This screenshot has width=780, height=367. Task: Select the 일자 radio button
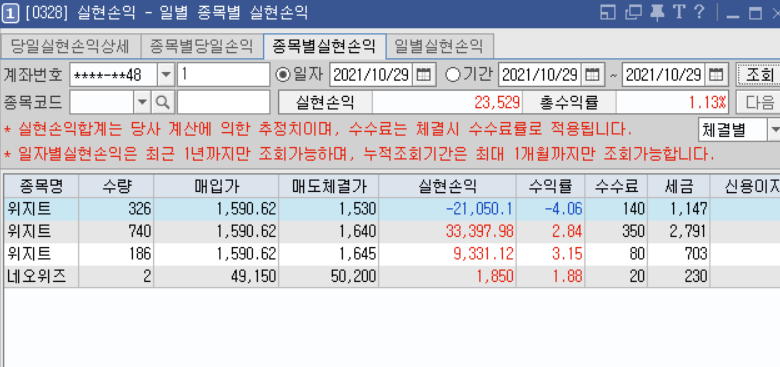click(284, 75)
